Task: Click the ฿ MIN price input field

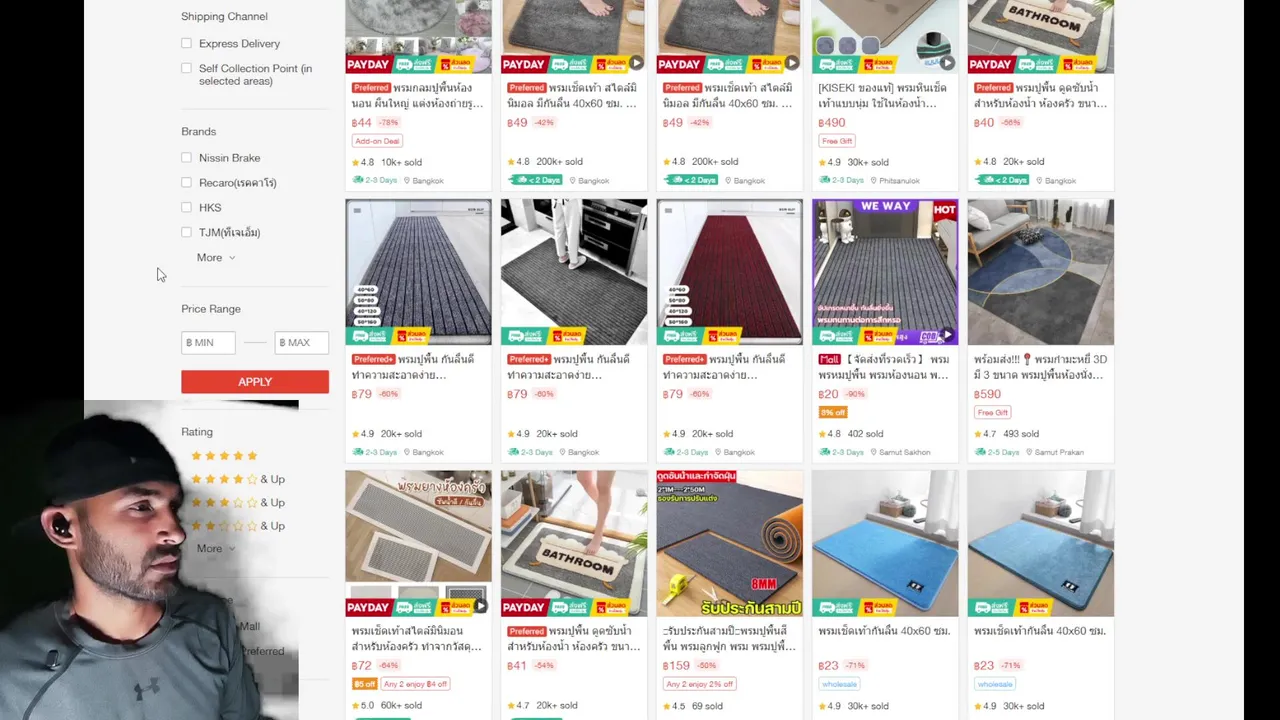Action: pyautogui.click(x=208, y=342)
